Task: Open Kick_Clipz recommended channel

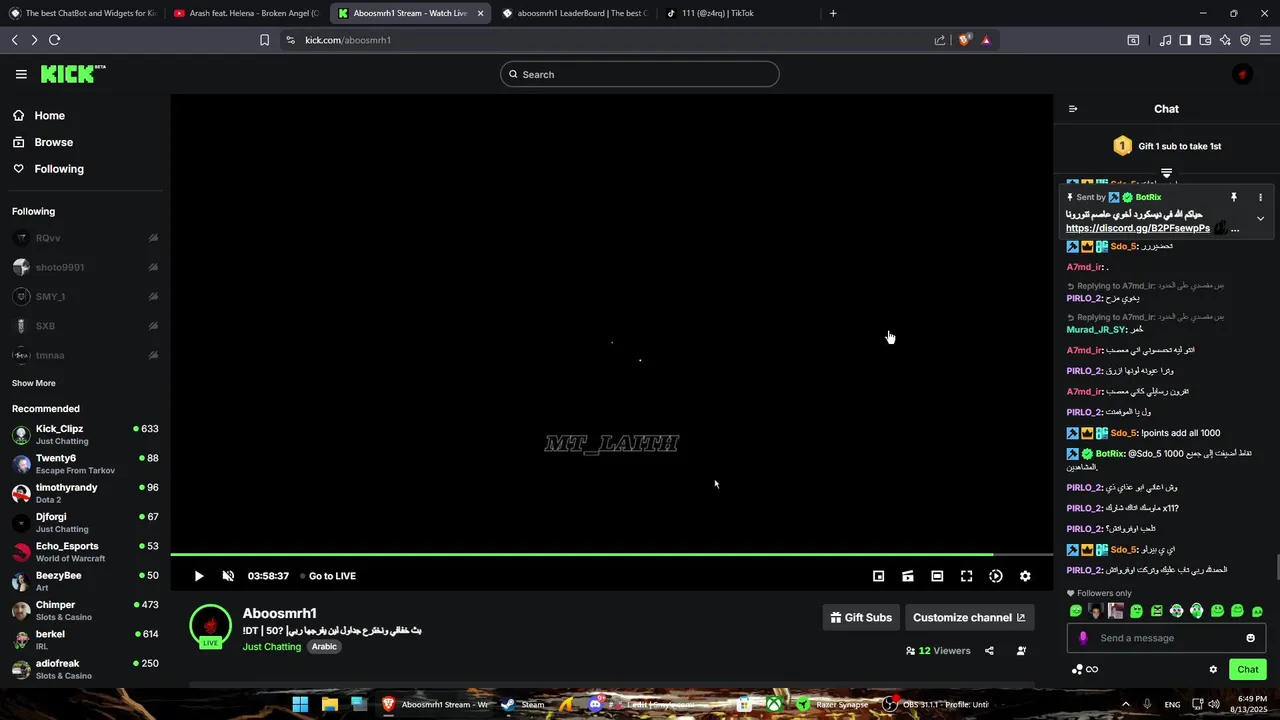Action: click(85, 434)
